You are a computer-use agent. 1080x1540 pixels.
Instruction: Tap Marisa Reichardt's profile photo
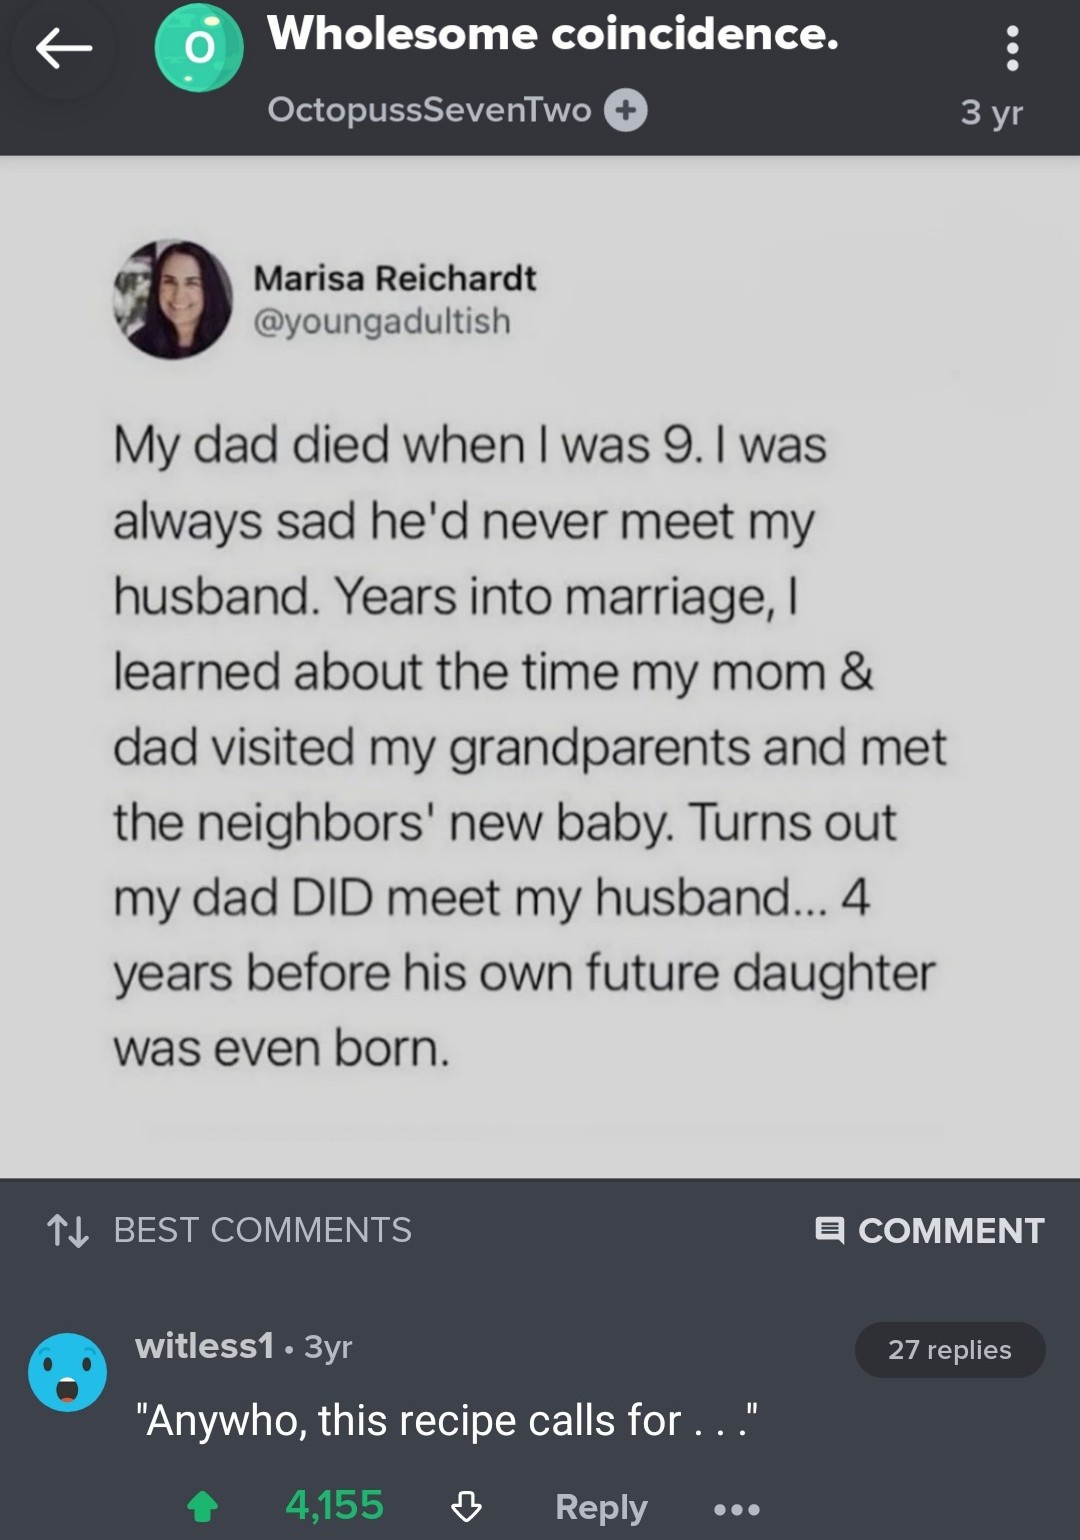point(172,299)
